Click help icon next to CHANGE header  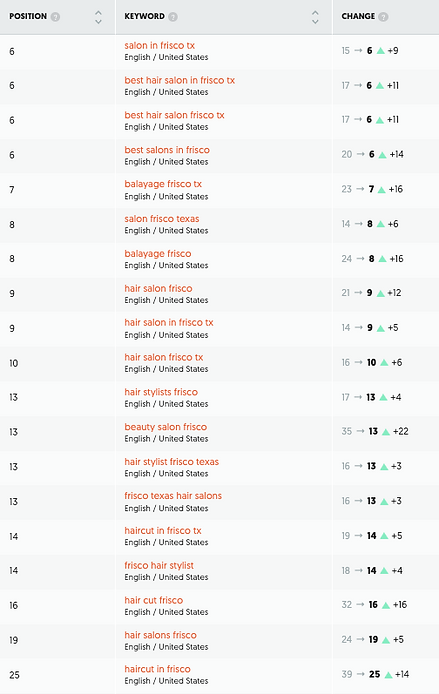coord(384,17)
